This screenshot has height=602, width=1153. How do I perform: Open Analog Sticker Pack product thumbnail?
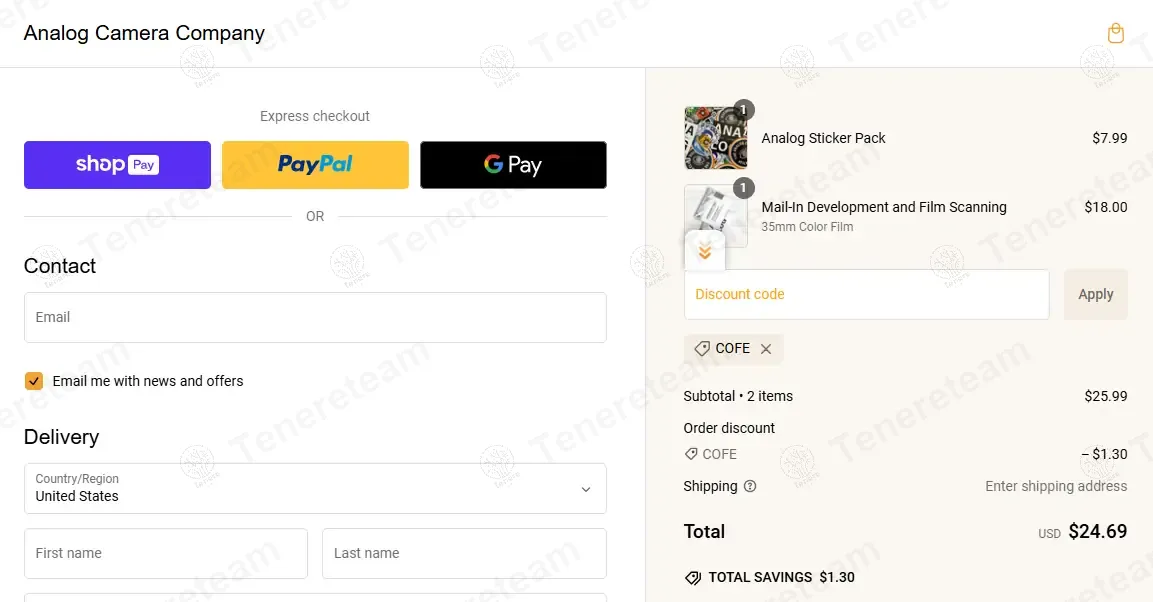click(x=715, y=138)
